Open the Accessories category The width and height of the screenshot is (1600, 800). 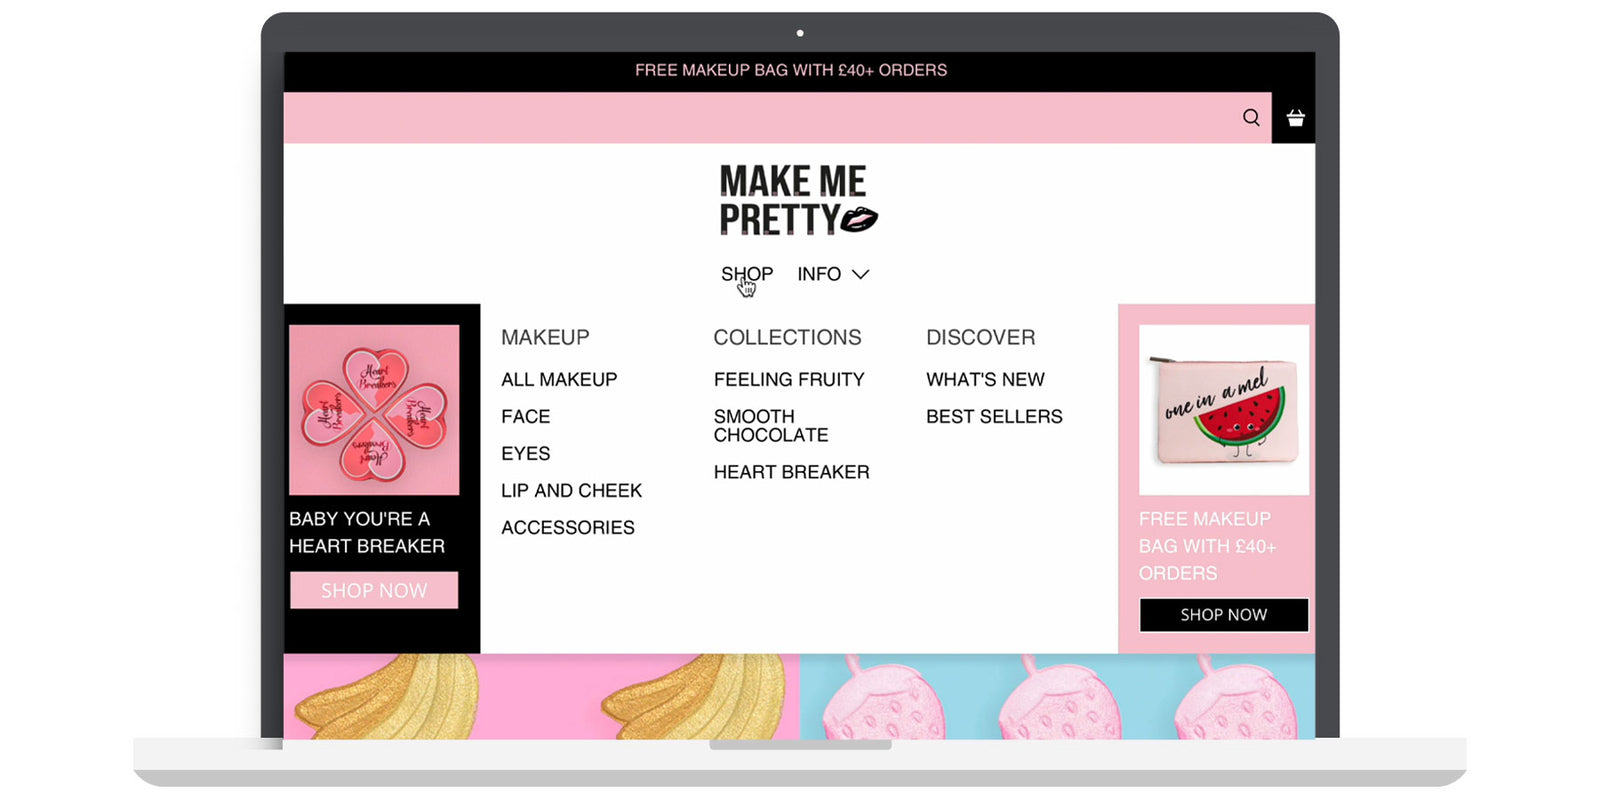pyautogui.click(x=567, y=528)
